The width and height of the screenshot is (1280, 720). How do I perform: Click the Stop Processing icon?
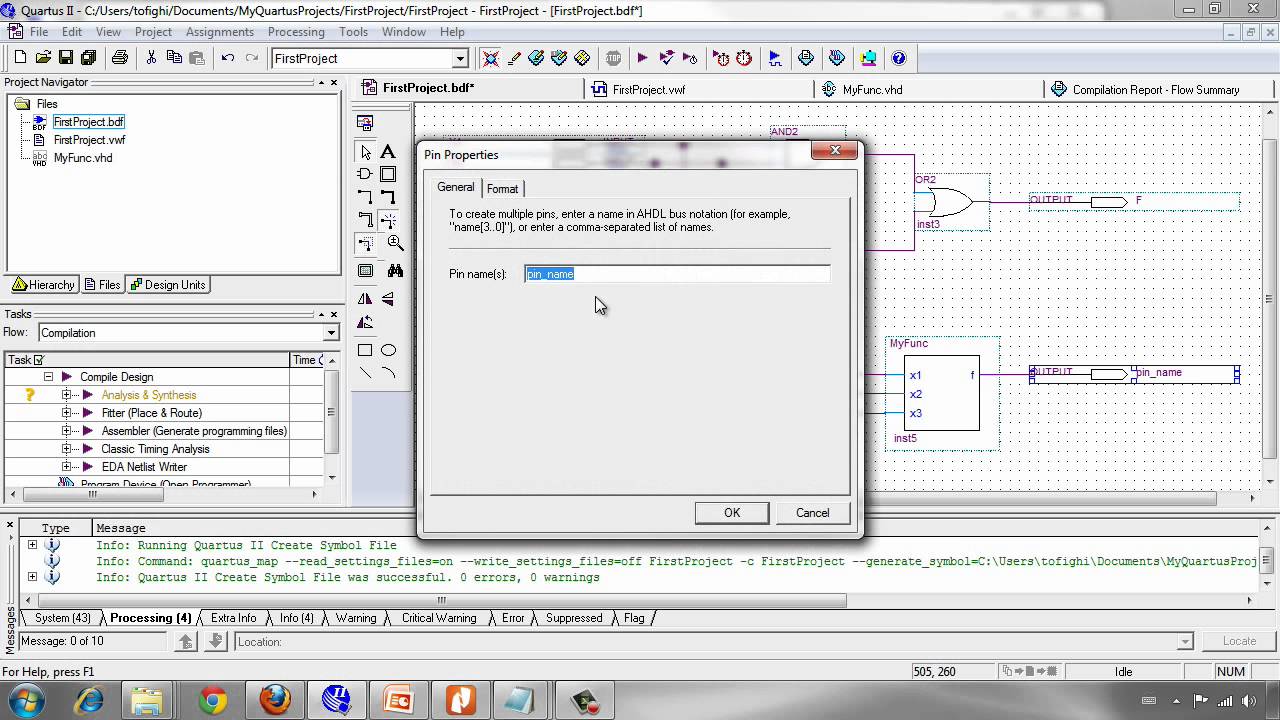[613, 58]
